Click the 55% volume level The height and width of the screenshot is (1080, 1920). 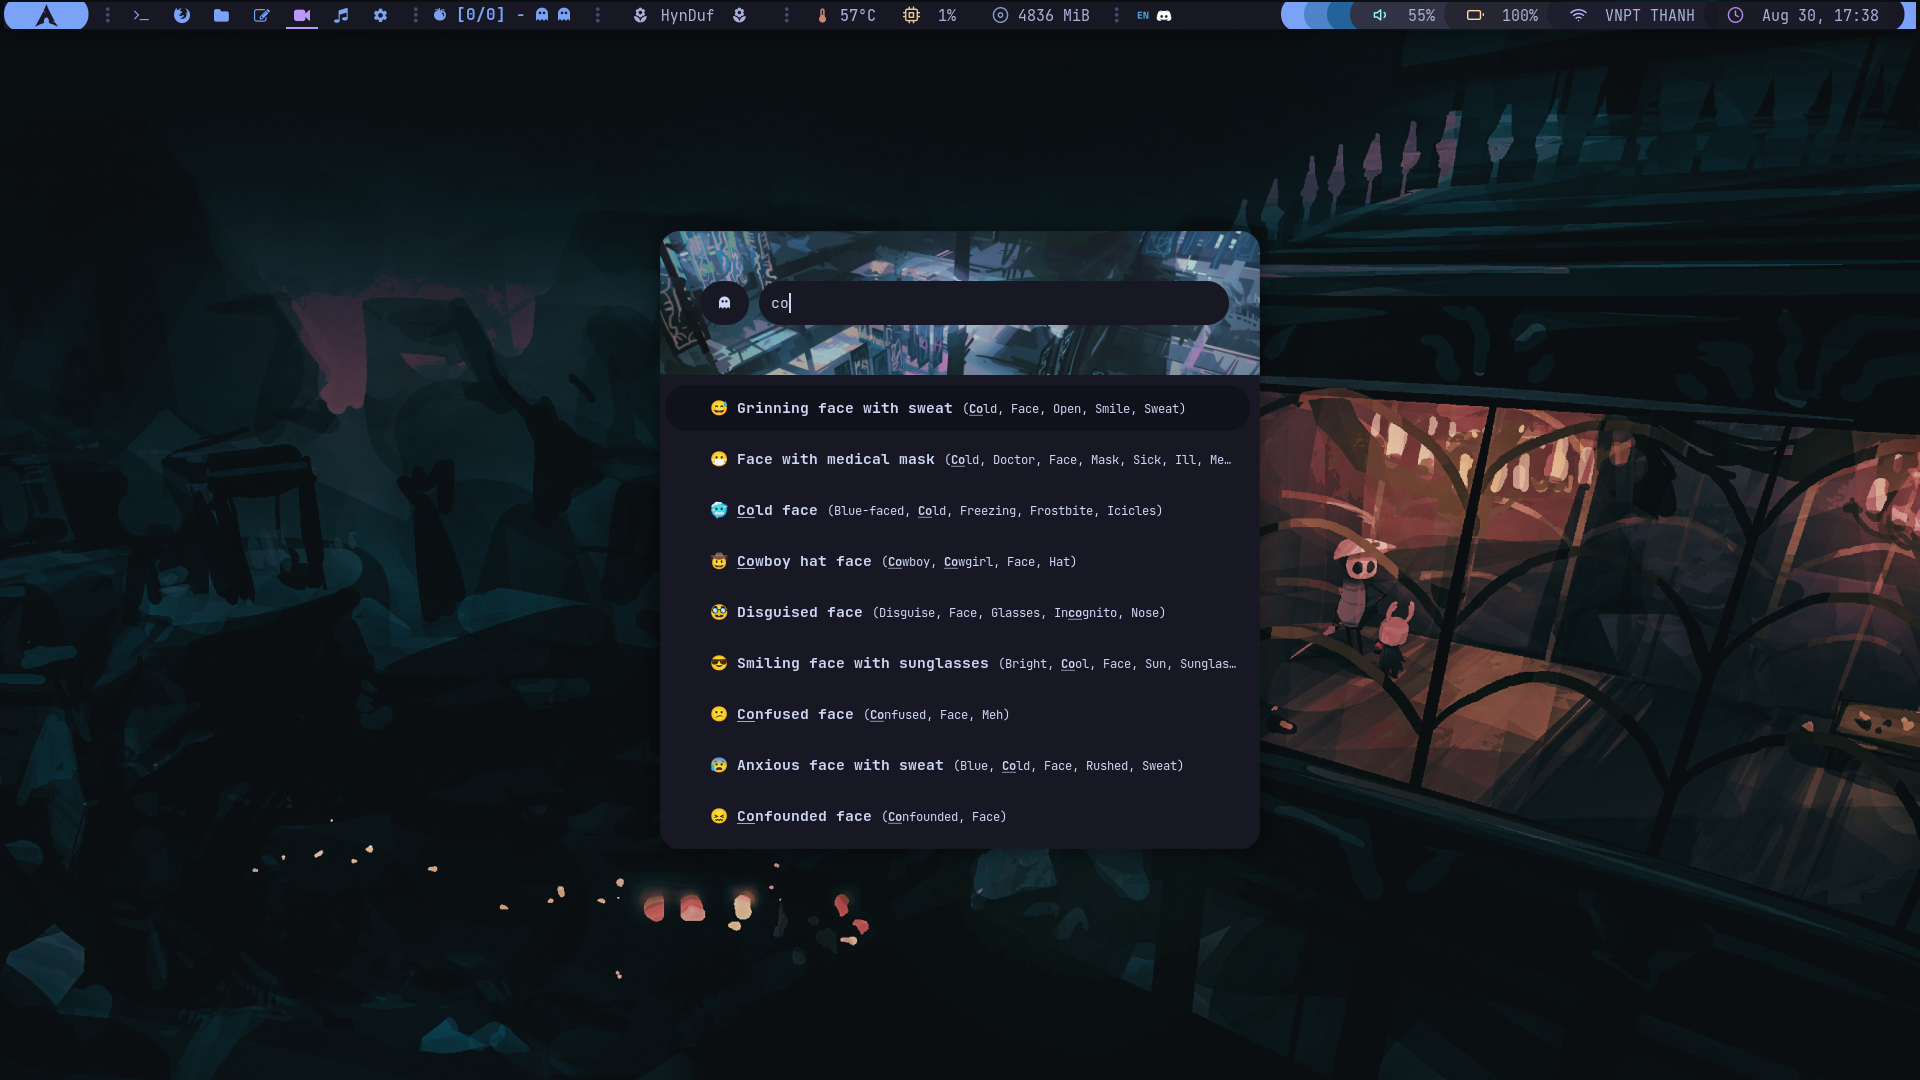click(x=1421, y=15)
